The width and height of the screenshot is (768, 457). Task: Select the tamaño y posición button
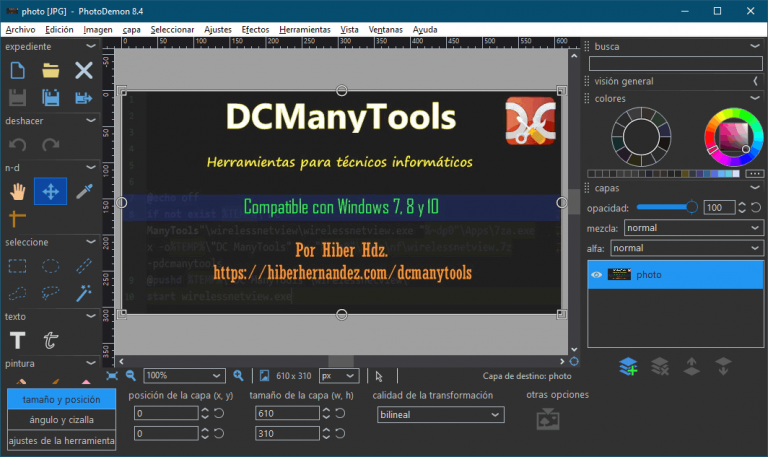(61, 399)
